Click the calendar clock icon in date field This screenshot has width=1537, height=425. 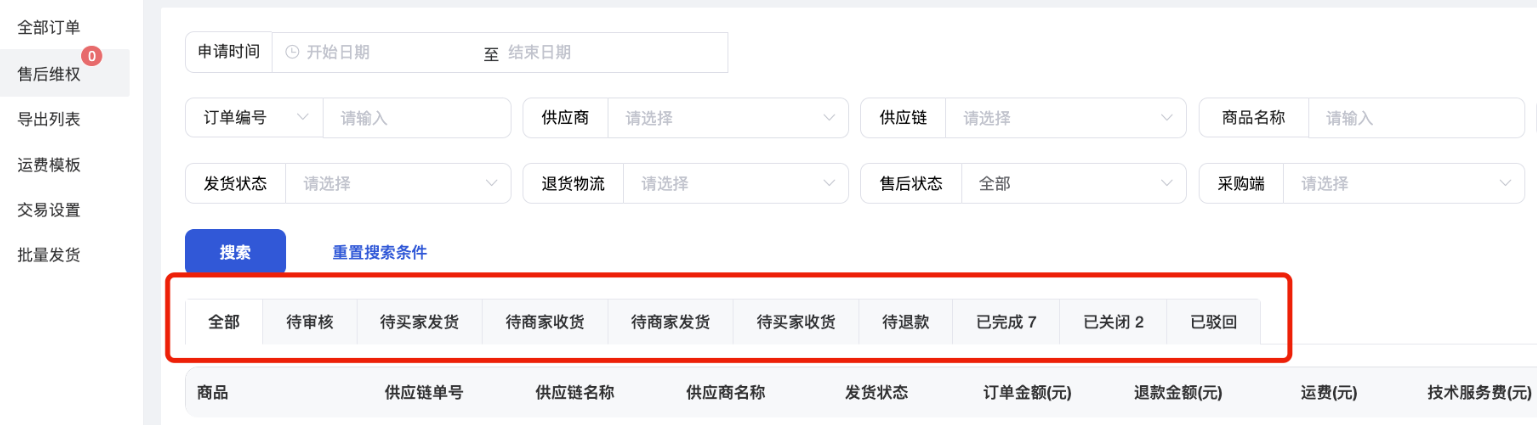[292, 52]
